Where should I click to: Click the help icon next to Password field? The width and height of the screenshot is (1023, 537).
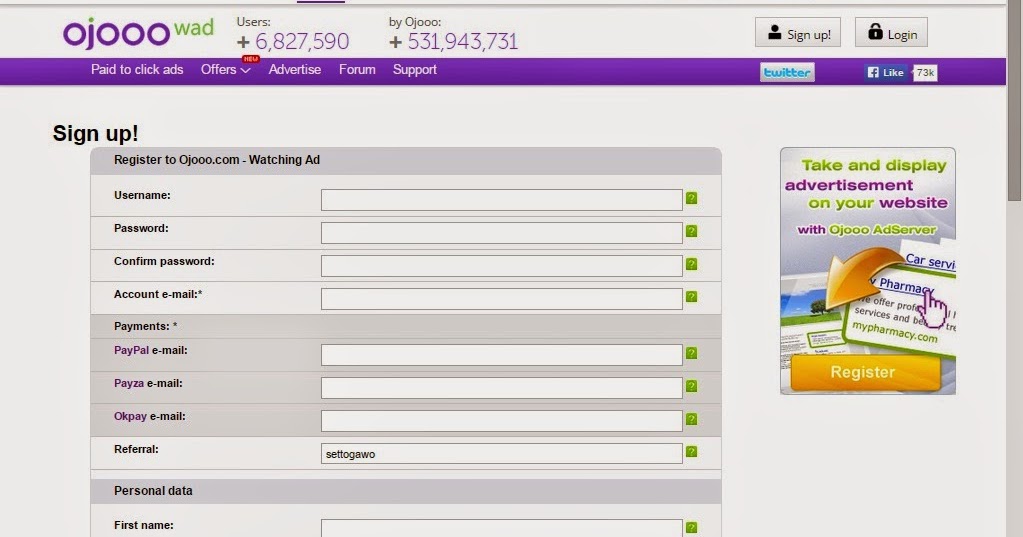click(692, 231)
